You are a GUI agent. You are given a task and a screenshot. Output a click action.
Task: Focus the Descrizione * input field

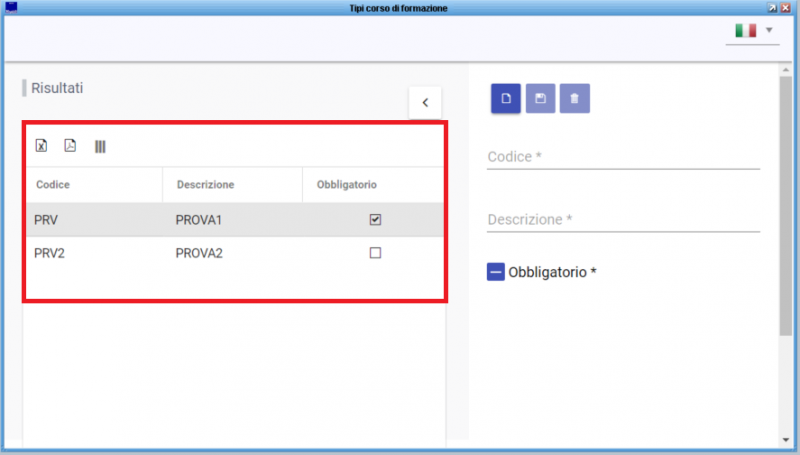(x=623, y=220)
